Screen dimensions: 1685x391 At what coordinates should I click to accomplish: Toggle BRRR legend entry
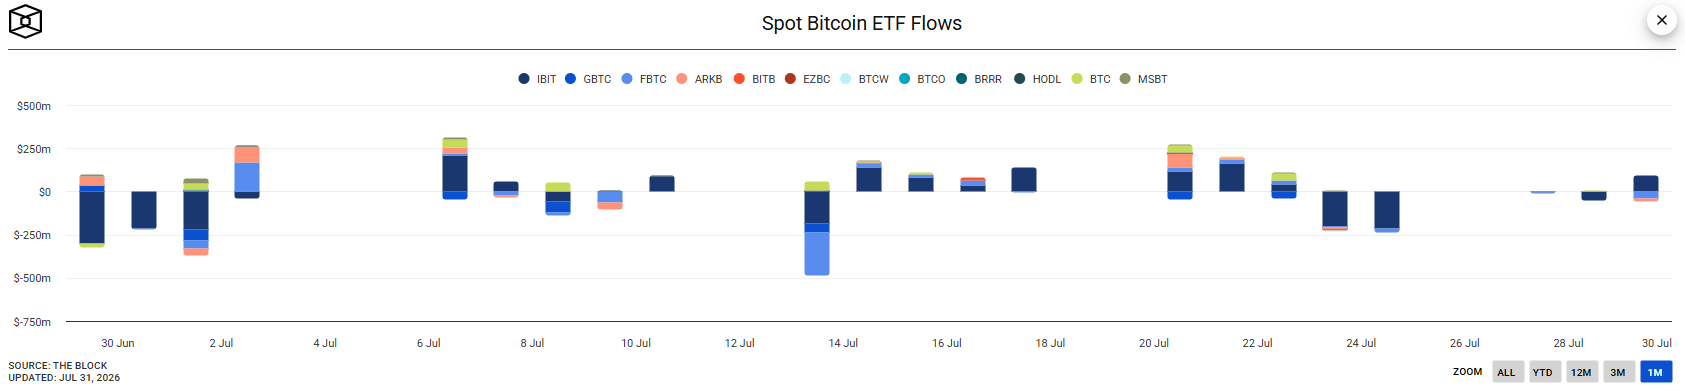979,79
